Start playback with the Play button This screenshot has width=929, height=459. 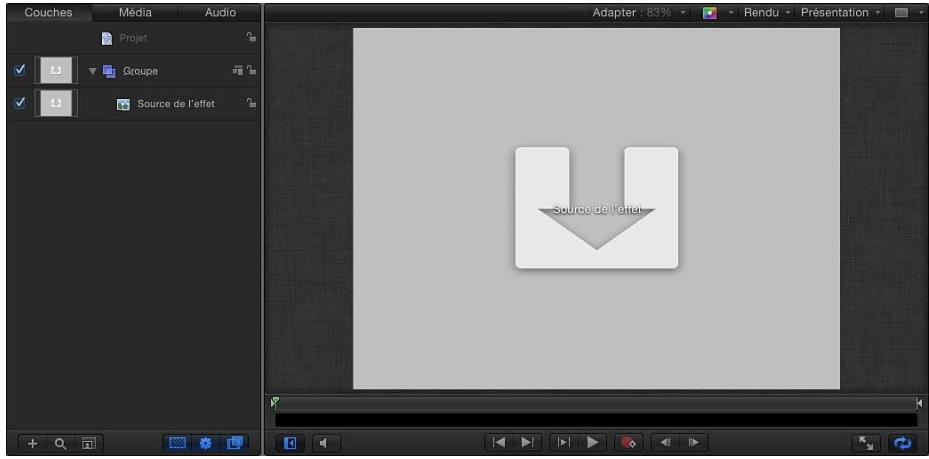coord(592,442)
